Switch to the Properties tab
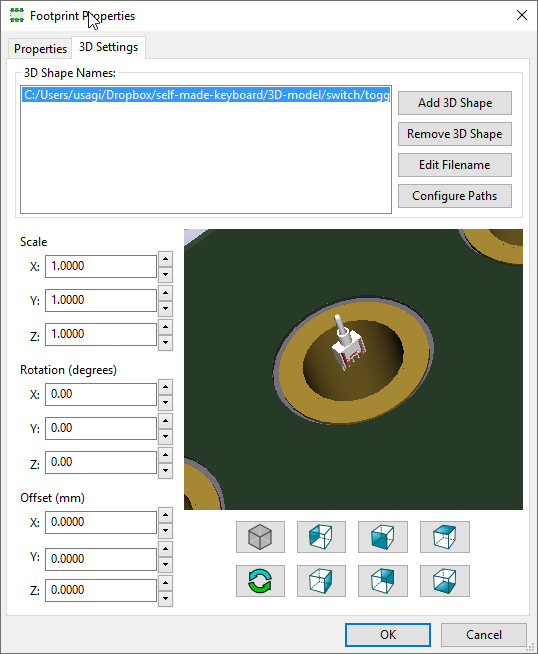Viewport: 538px width, 654px height. tap(40, 49)
